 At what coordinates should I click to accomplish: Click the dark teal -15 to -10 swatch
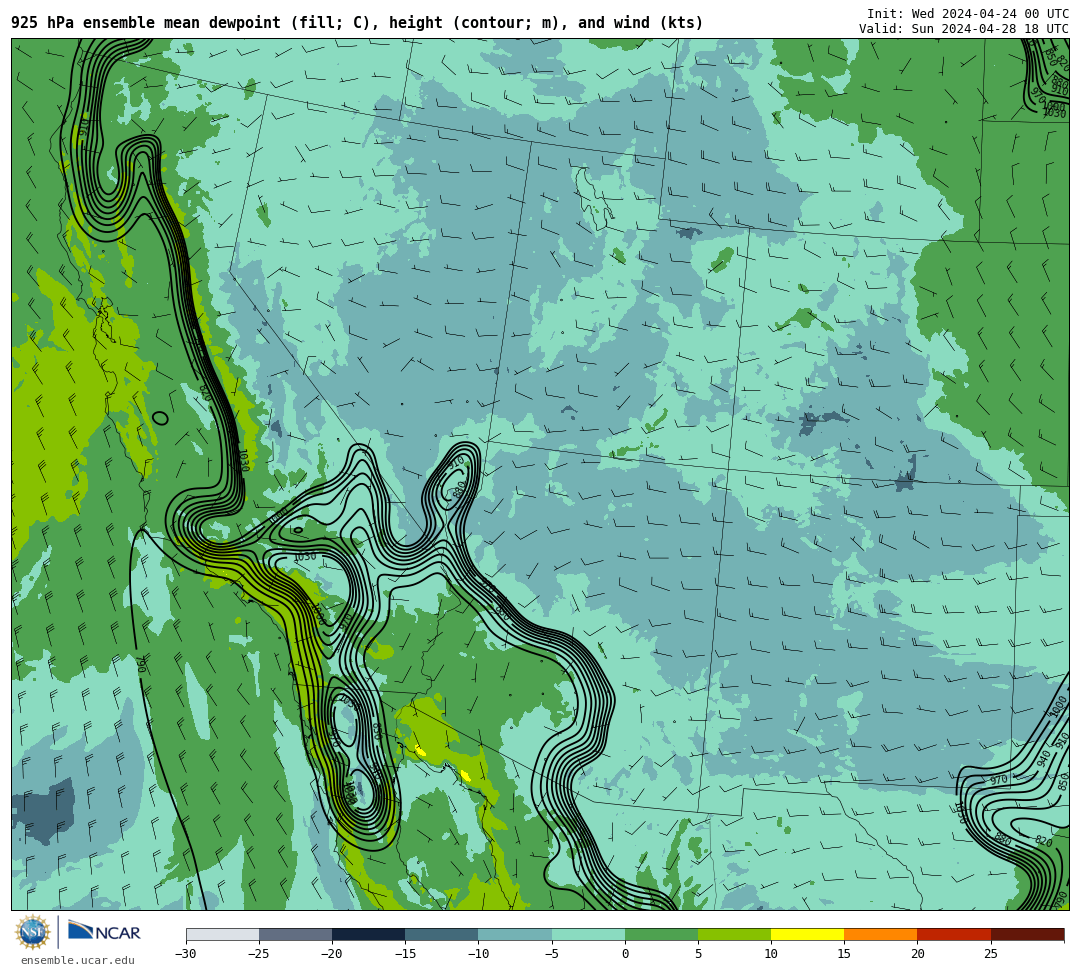pyautogui.click(x=442, y=934)
